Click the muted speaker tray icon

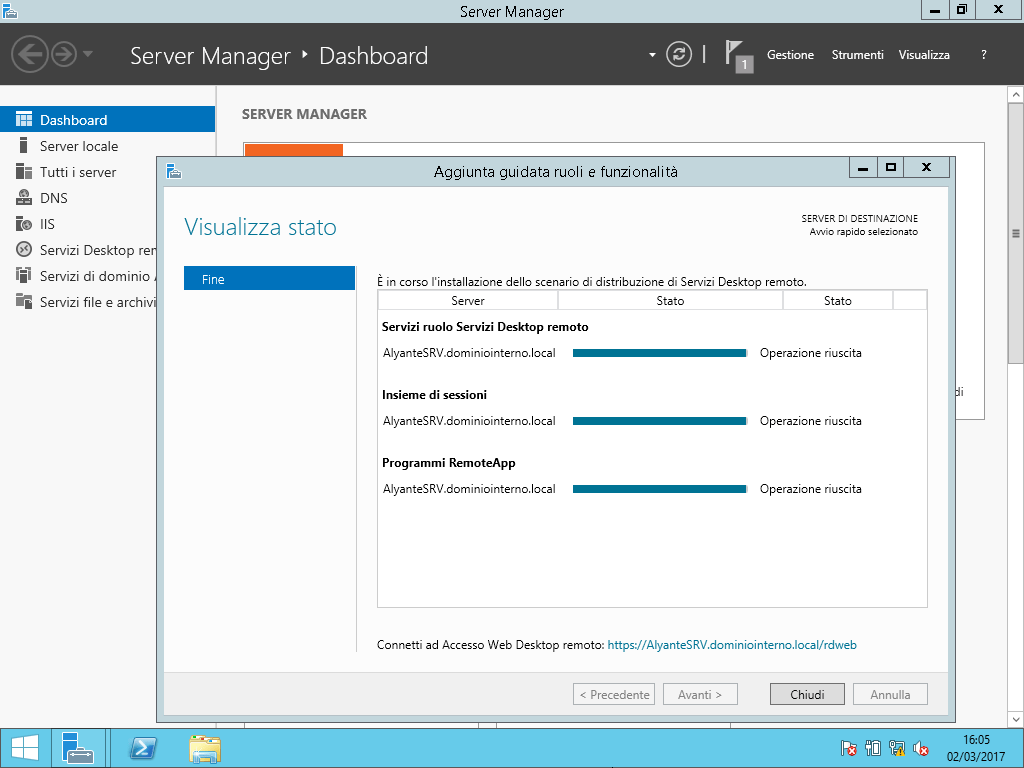pos(922,748)
